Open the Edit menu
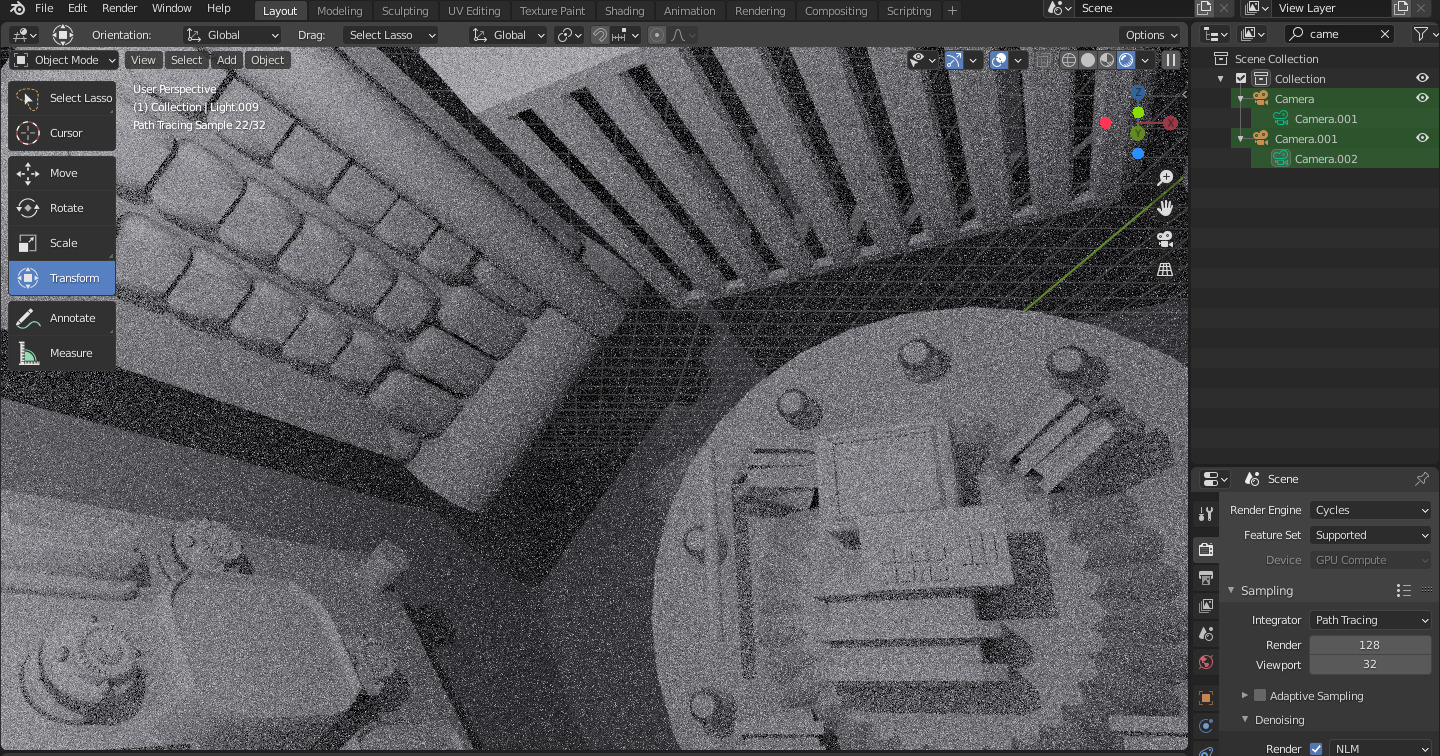The width and height of the screenshot is (1440, 756). click(x=77, y=8)
